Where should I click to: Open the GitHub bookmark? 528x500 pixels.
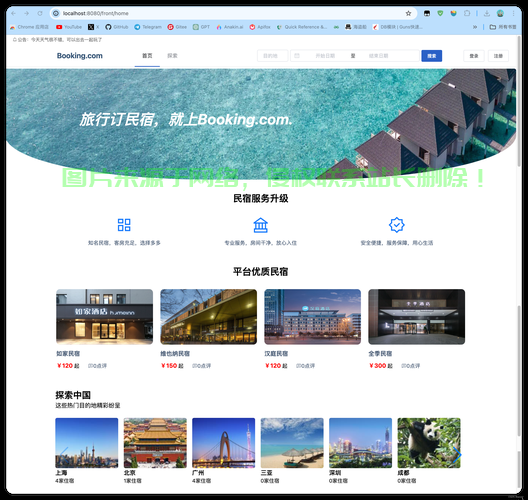tap(117, 27)
